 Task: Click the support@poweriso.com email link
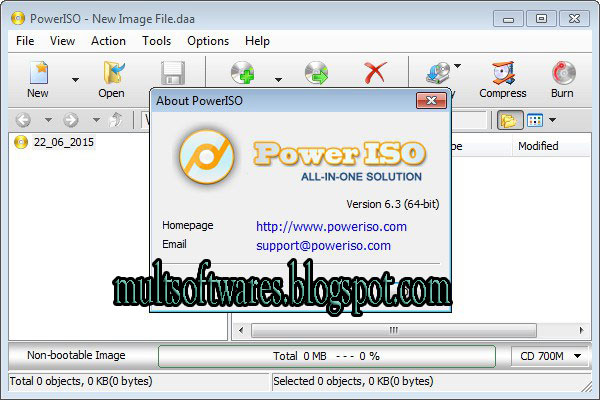[323, 246]
